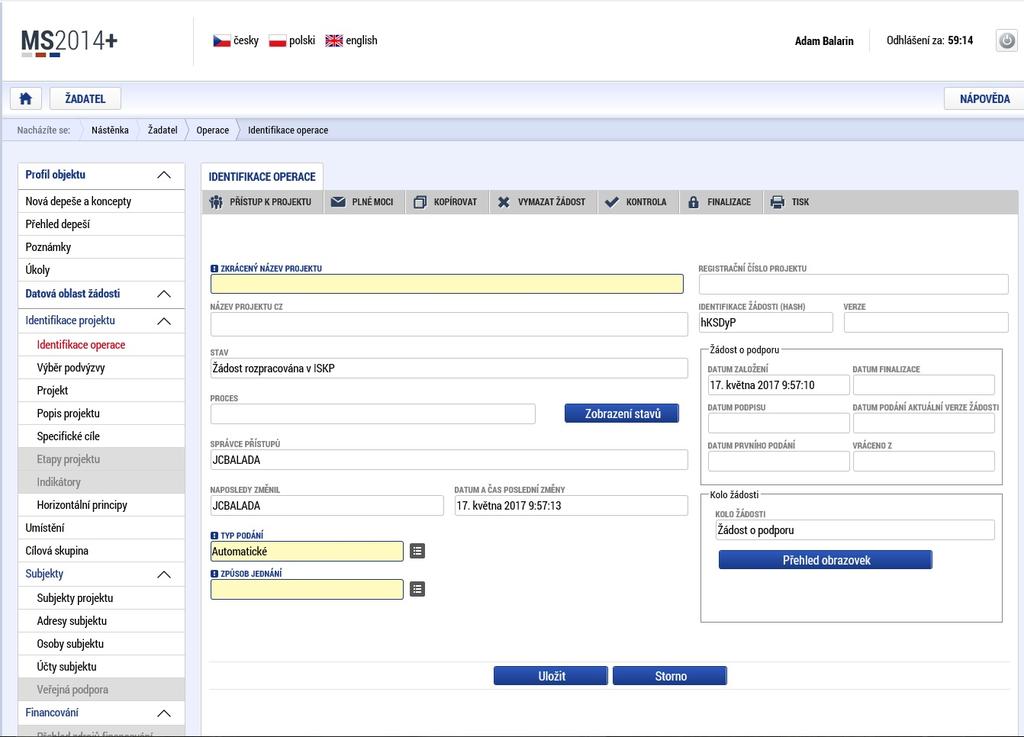Open the Žadatel menu button
This screenshot has height=737, width=1024.
coord(85,99)
